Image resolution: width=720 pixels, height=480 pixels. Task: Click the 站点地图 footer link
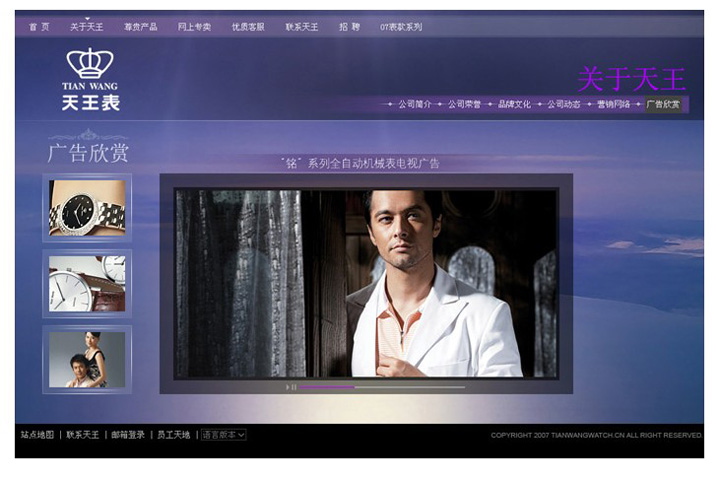click(38, 435)
